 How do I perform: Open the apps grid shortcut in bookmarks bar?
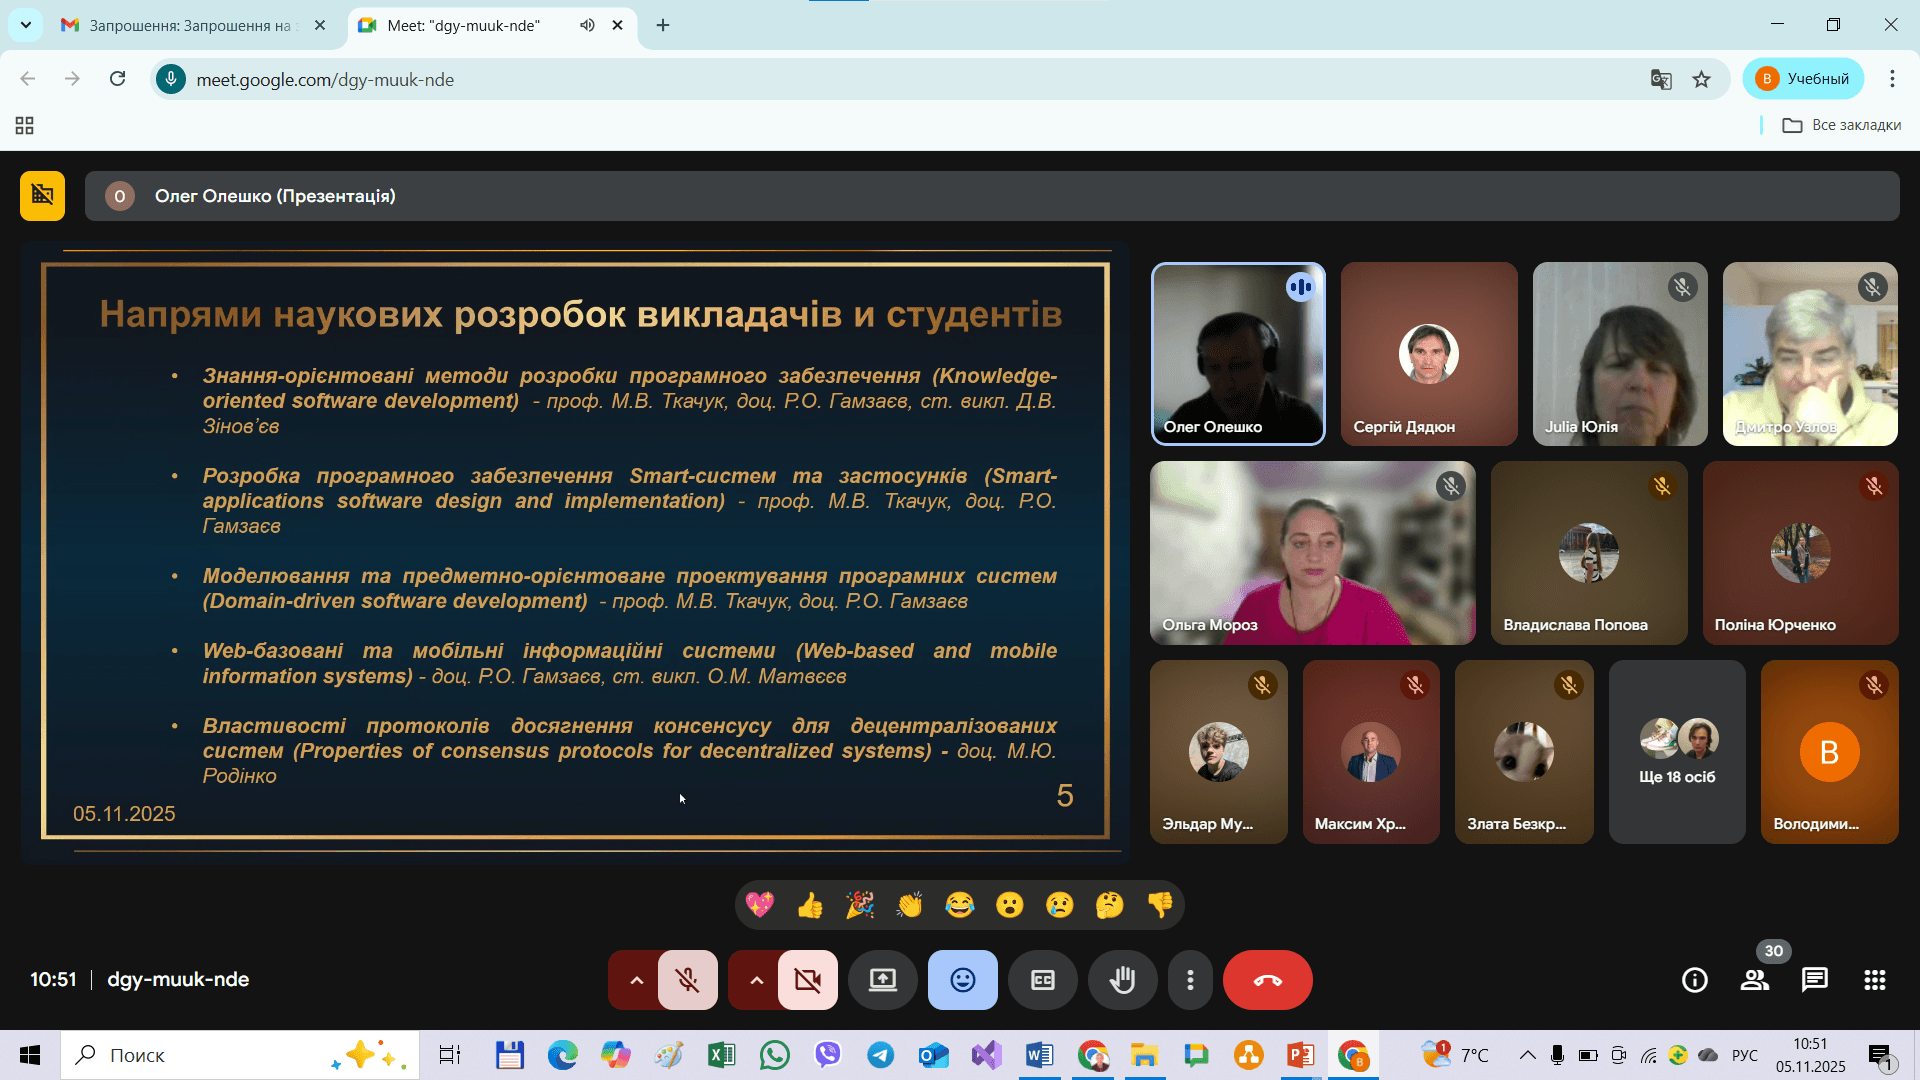[x=25, y=125]
